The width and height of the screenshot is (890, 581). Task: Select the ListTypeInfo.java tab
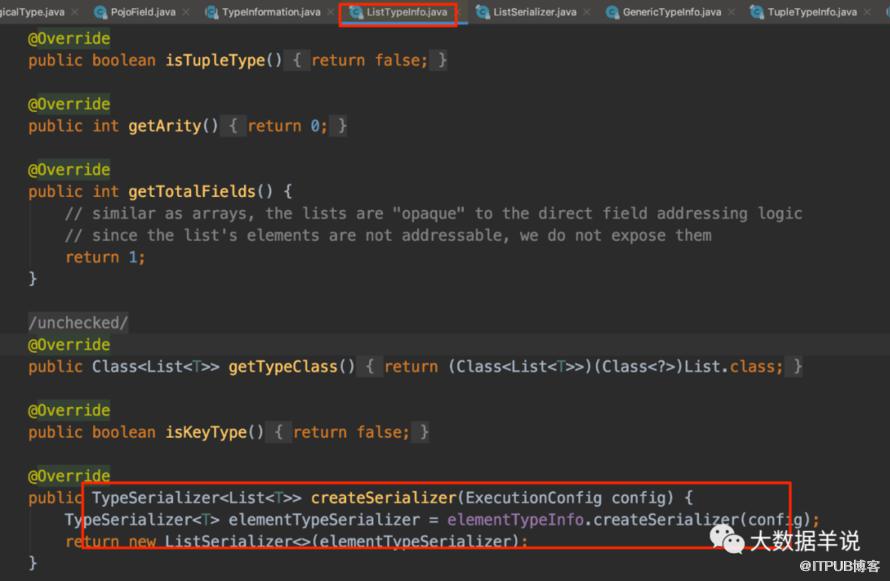406,12
